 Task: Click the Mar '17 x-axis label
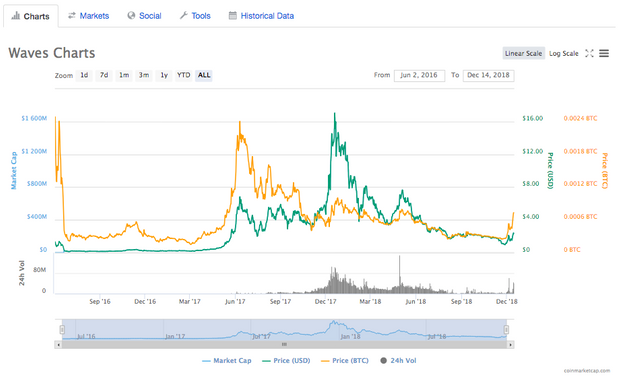190,302
